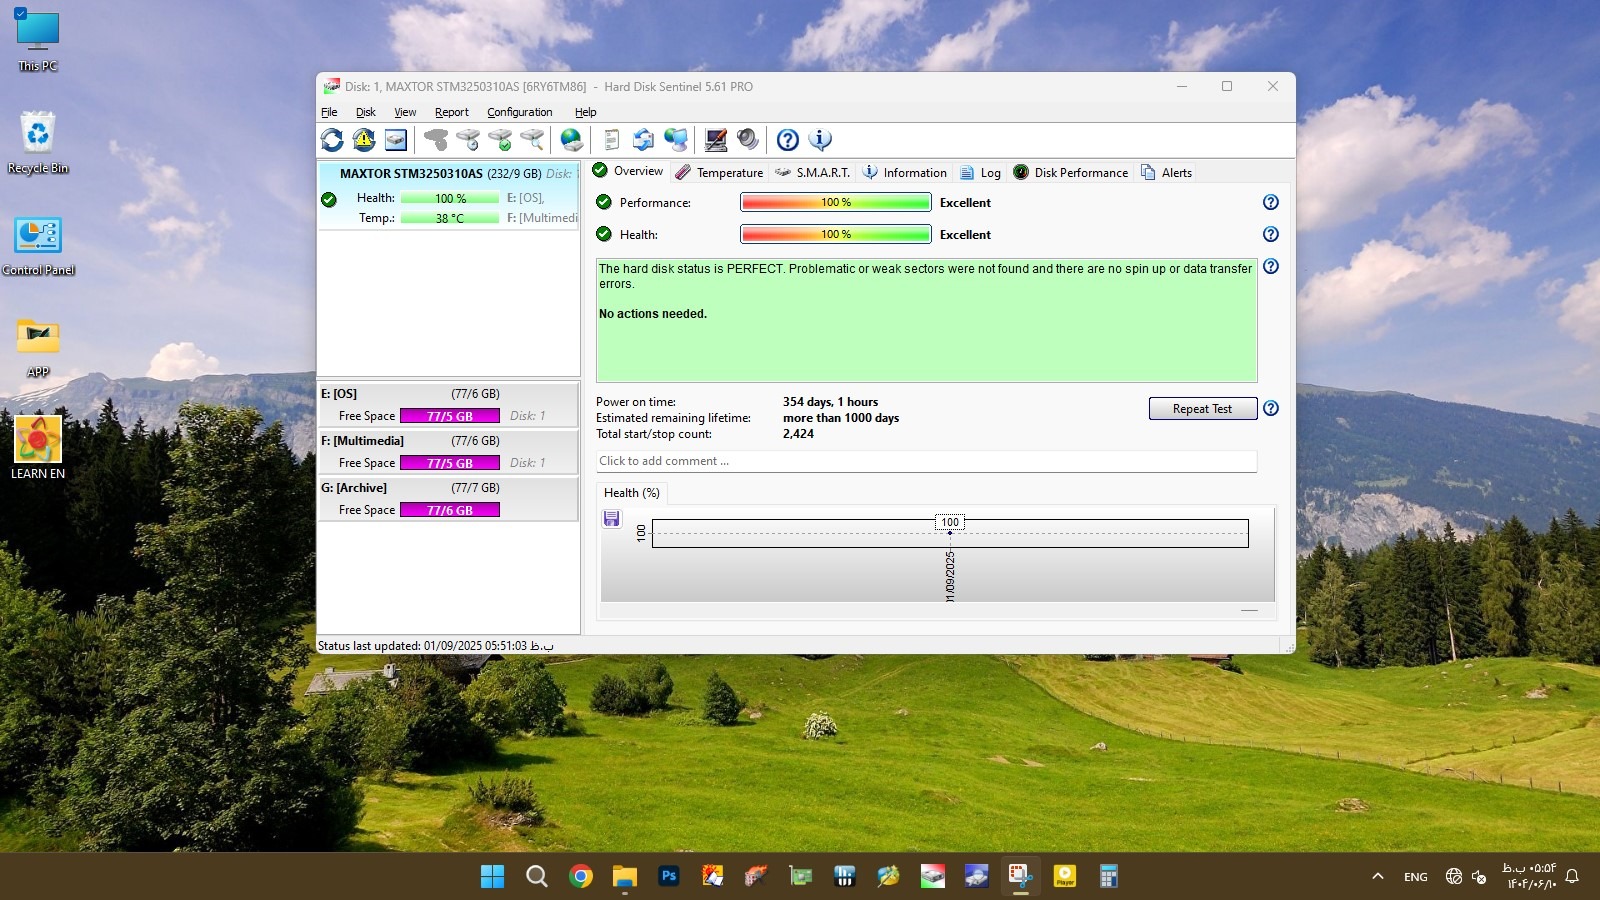Switch to the Disk Performance tab
The image size is (1600, 900).
click(1070, 172)
